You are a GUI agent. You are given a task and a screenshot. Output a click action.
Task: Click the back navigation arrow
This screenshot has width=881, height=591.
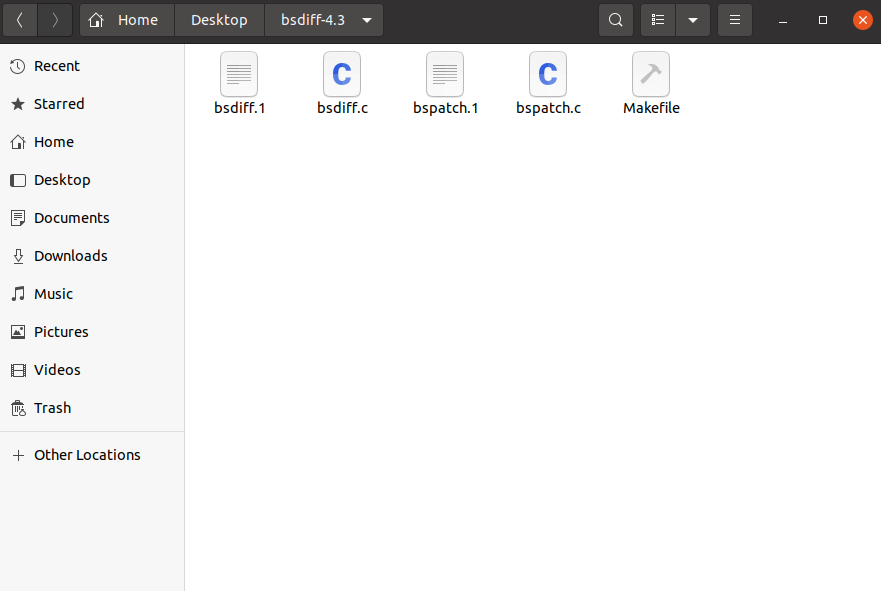tap(20, 19)
